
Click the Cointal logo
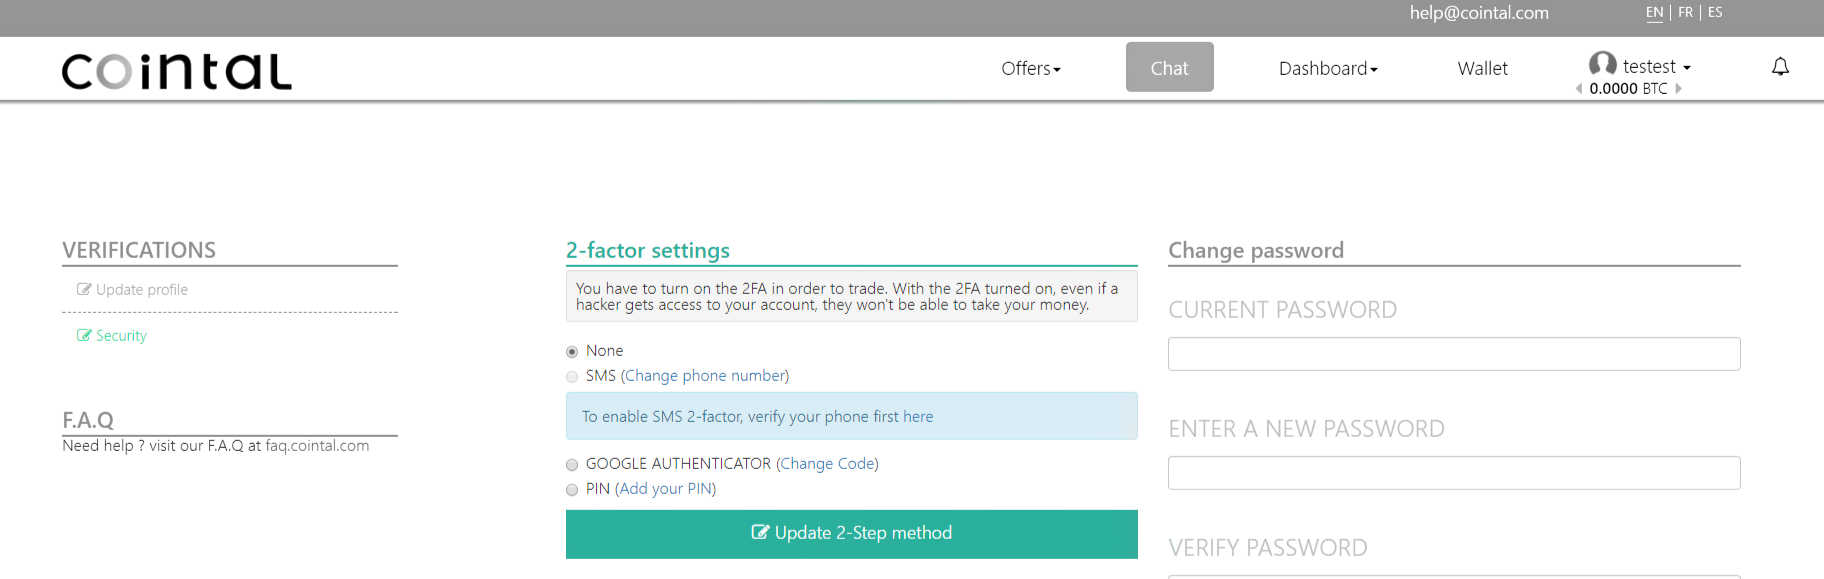click(x=177, y=71)
